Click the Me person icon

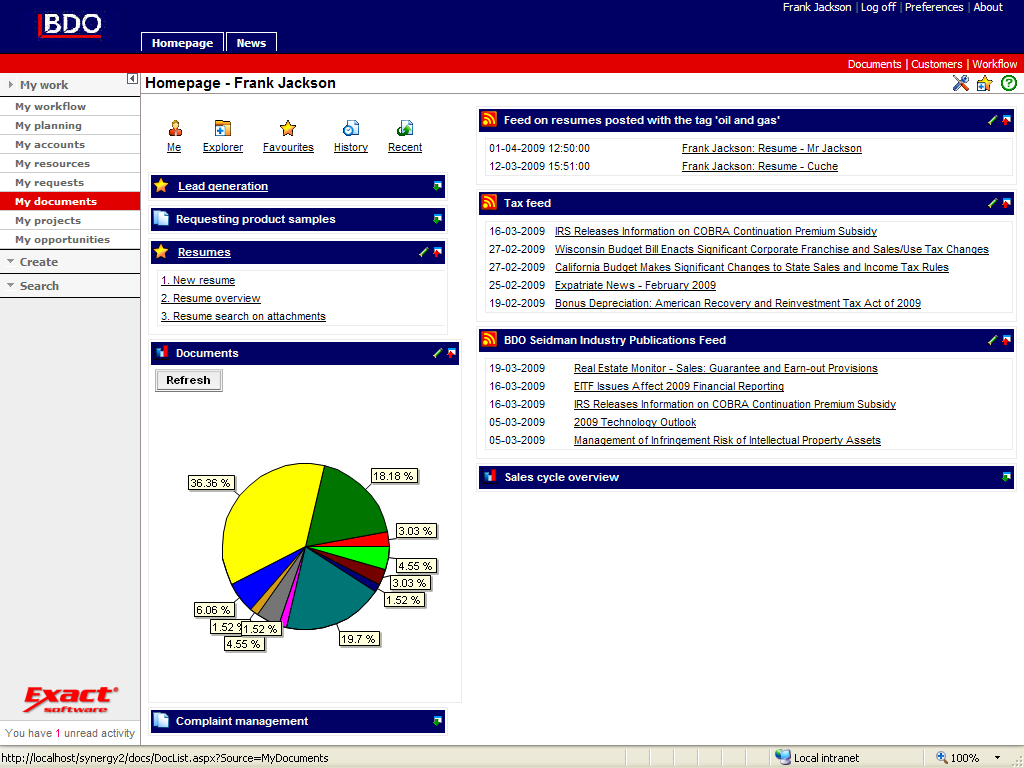[x=174, y=128]
